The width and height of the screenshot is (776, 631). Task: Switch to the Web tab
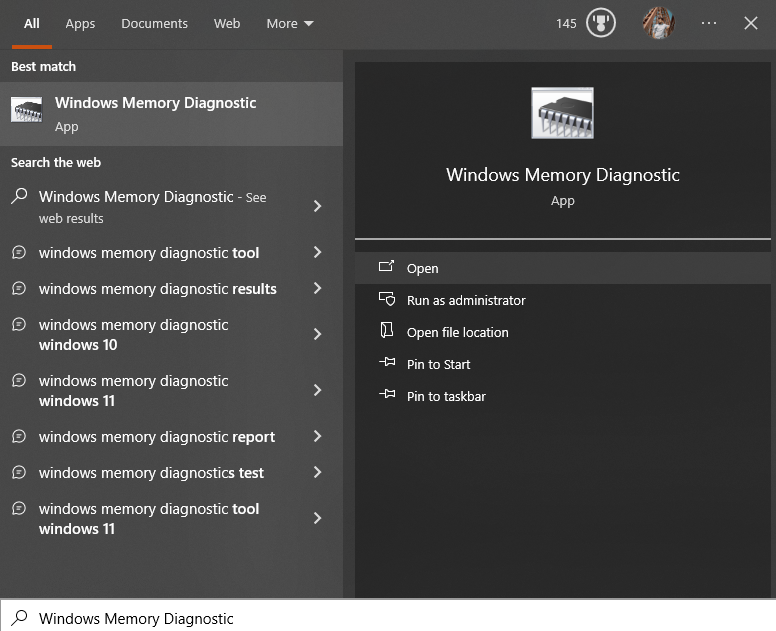(227, 23)
